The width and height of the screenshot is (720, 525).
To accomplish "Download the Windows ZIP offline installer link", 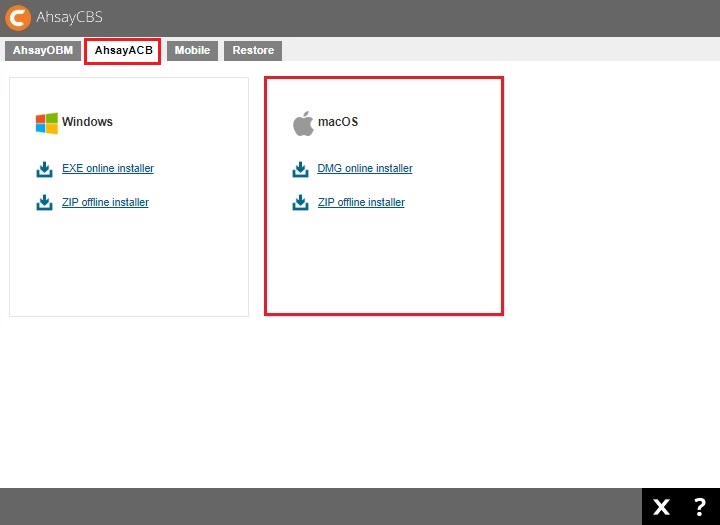I will click(x=105, y=203).
